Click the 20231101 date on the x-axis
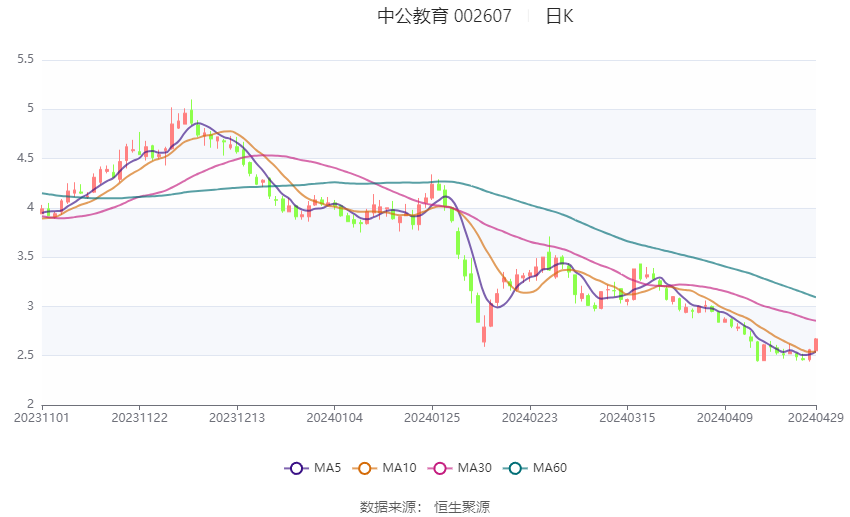The height and width of the screenshot is (517, 850). (x=42, y=418)
